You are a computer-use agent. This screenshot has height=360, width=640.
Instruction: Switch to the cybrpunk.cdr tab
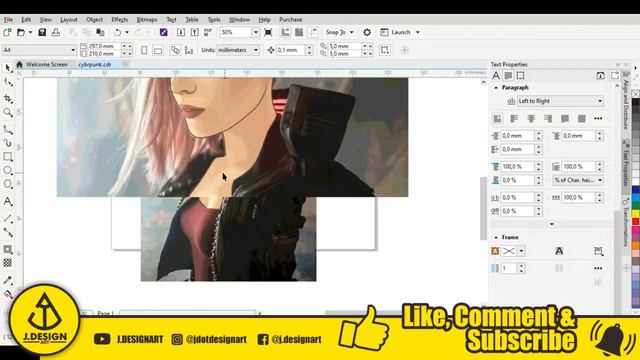(x=95, y=64)
